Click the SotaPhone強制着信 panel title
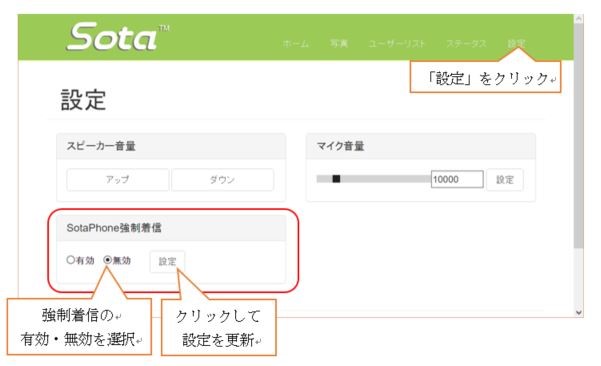 click(x=114, y=228)
